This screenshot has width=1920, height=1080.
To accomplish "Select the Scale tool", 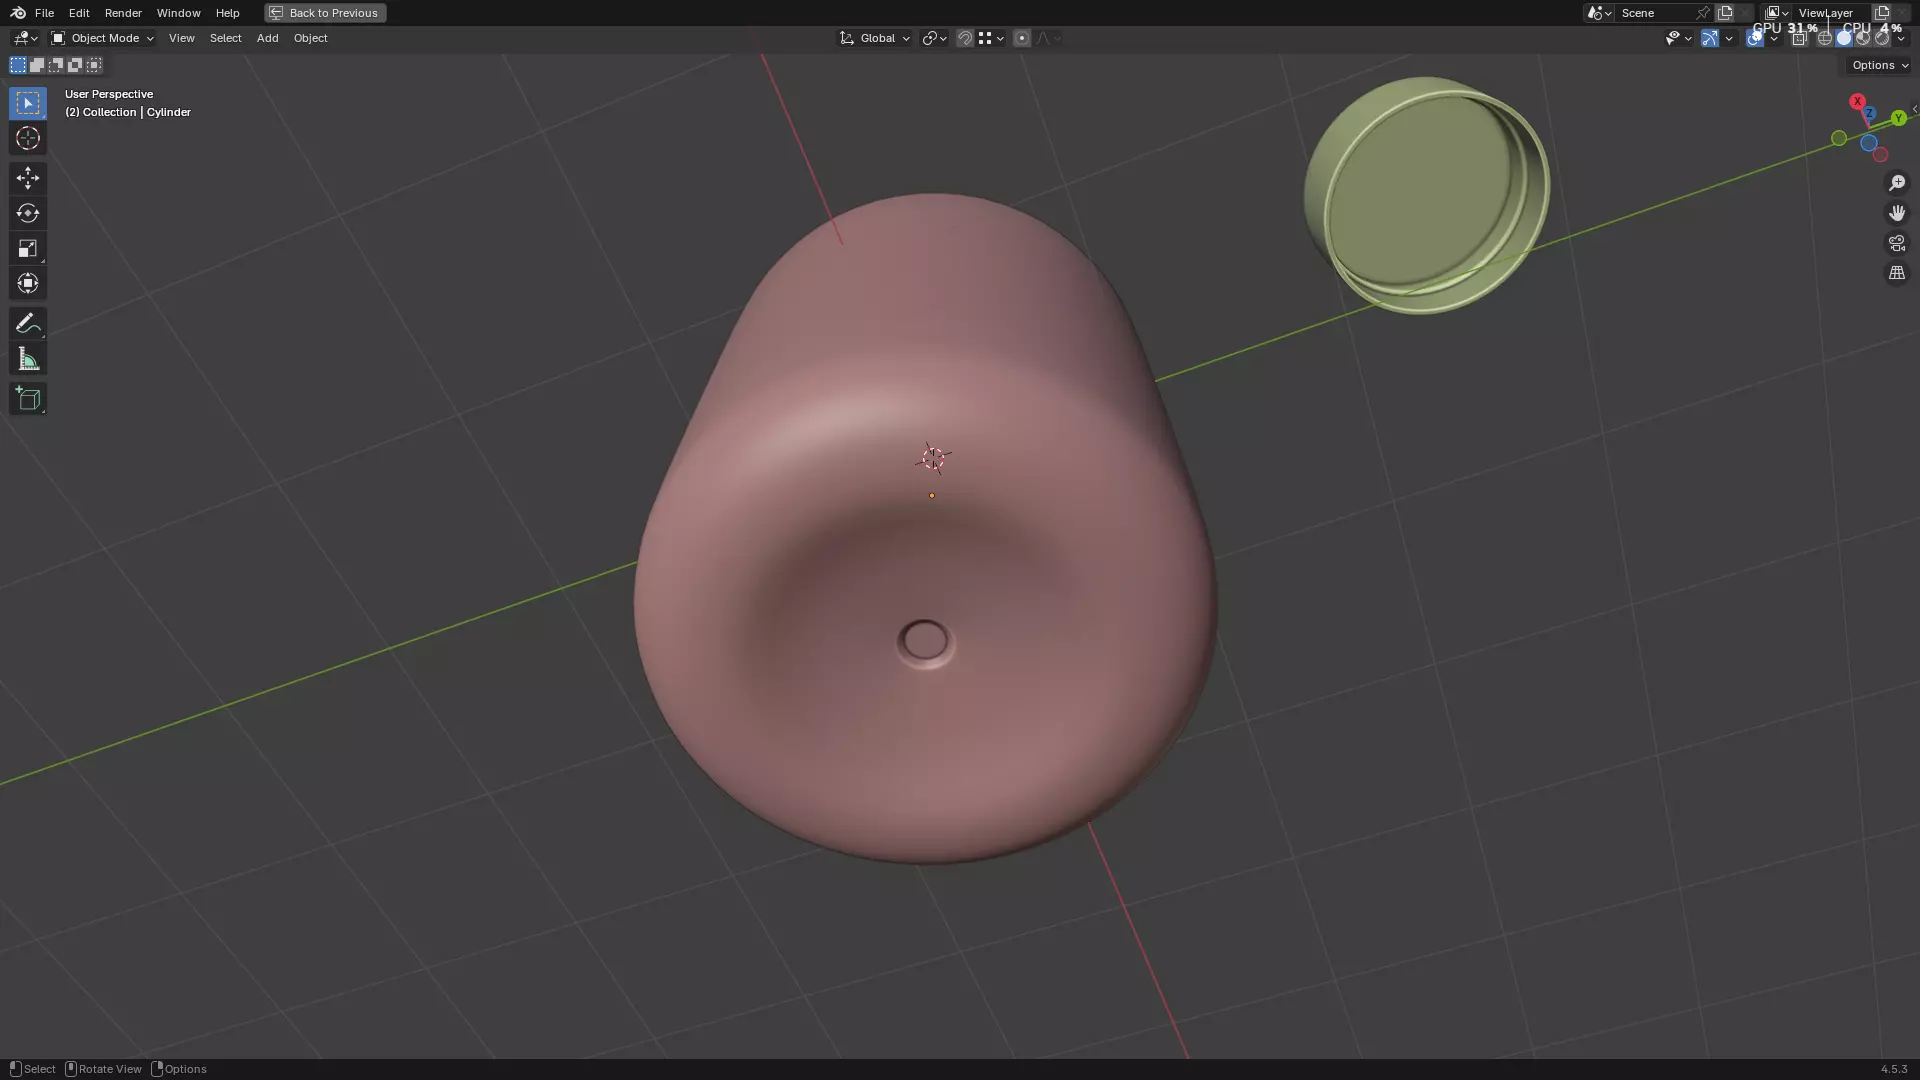I will tap(28, 248).
